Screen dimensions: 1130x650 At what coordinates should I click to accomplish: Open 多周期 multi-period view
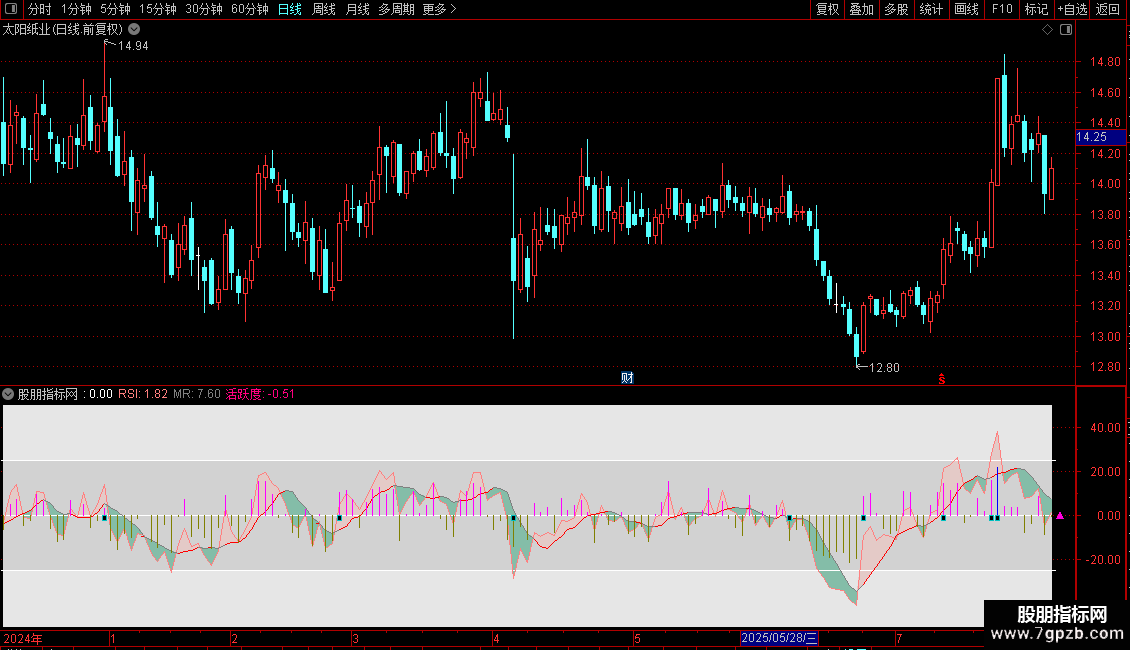click(396, 9)
